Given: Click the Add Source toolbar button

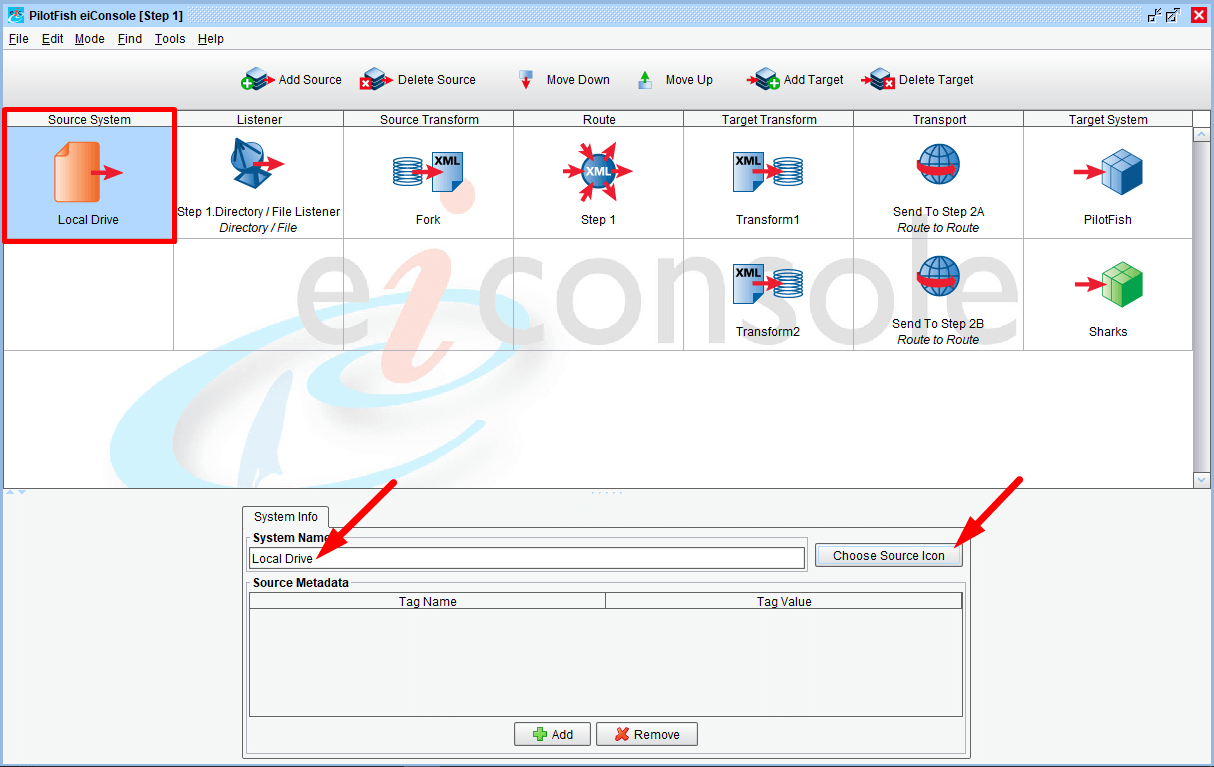Looking at the screenshot, I should 291,80.
